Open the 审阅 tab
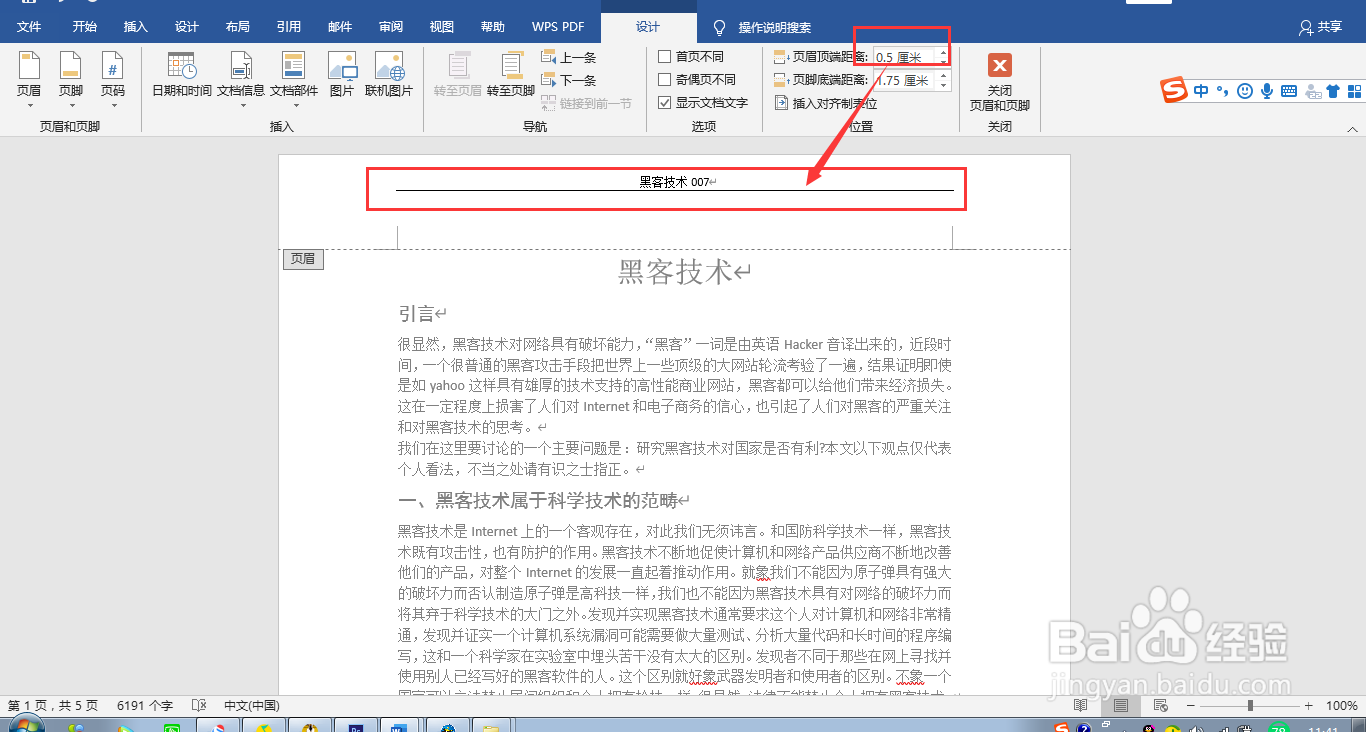Viewport: 1366px width, 732px height. tap(391, 27)
